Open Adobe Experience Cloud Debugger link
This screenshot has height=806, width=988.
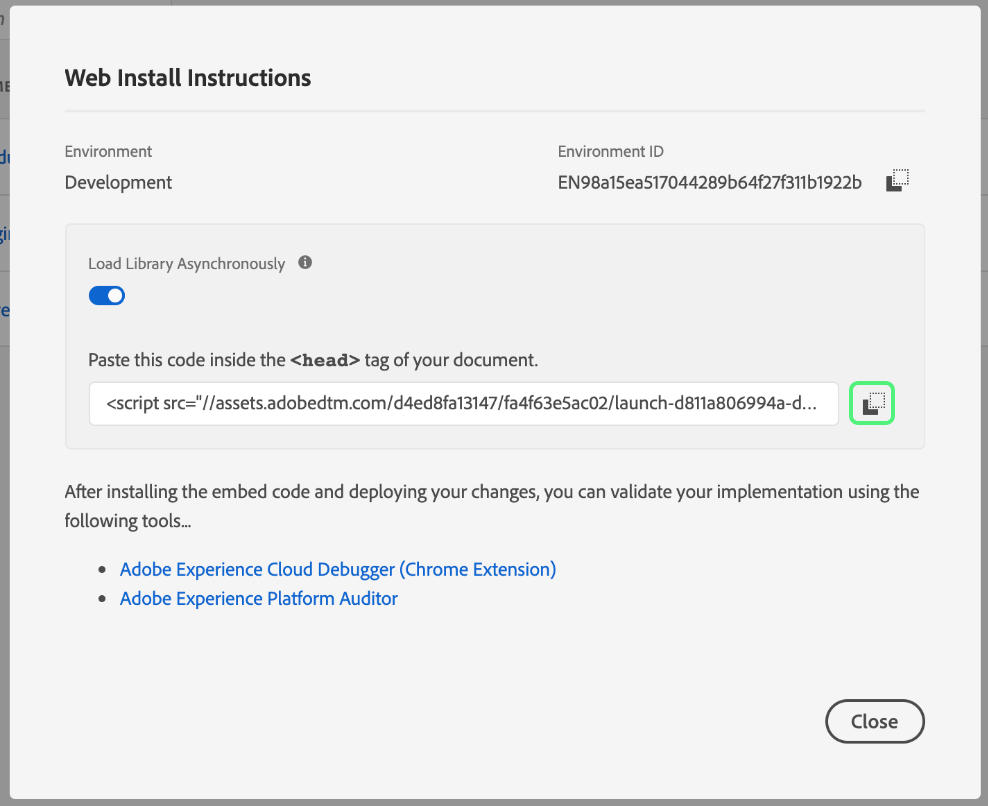pyautogui.click(x=337, y=569)
